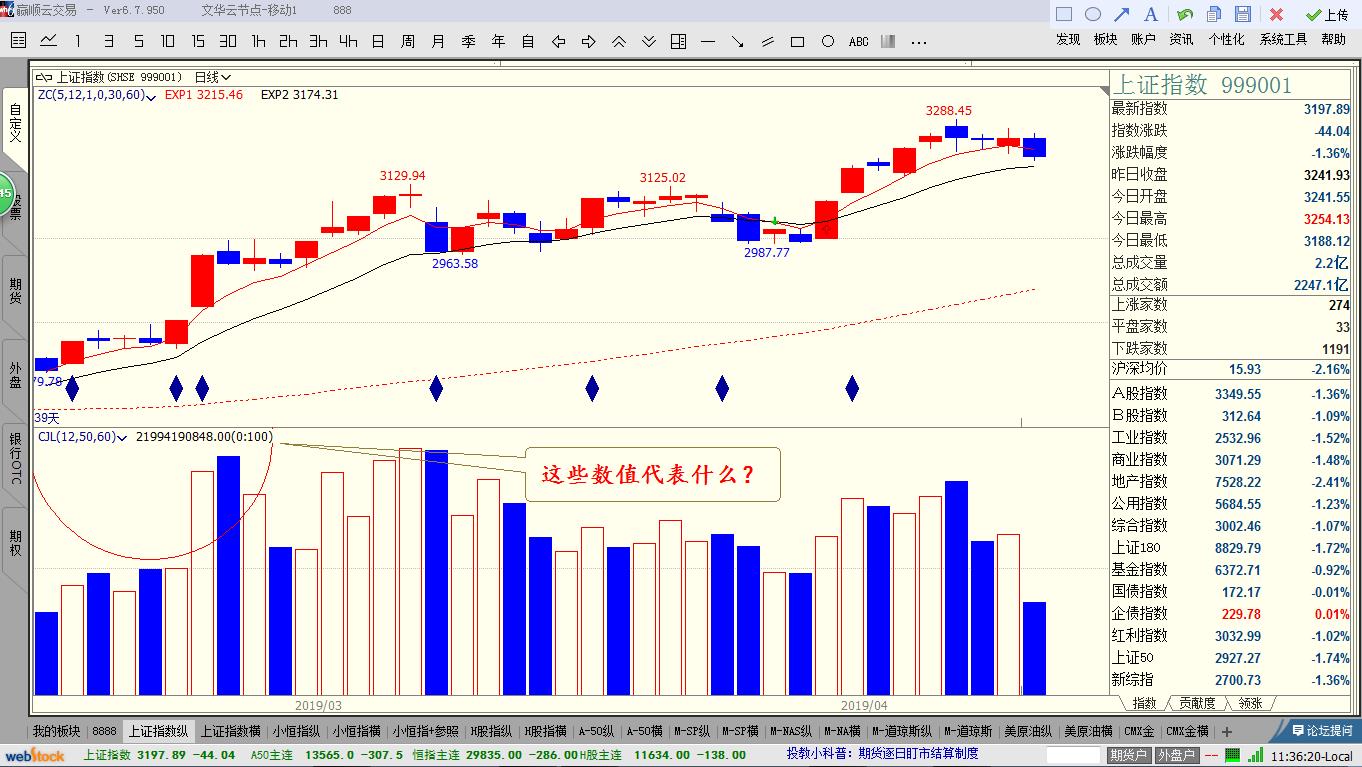Select the circle drawing tool in chart toolbar
Viewport: 1362px width, 767px height.
click(828, 41)
